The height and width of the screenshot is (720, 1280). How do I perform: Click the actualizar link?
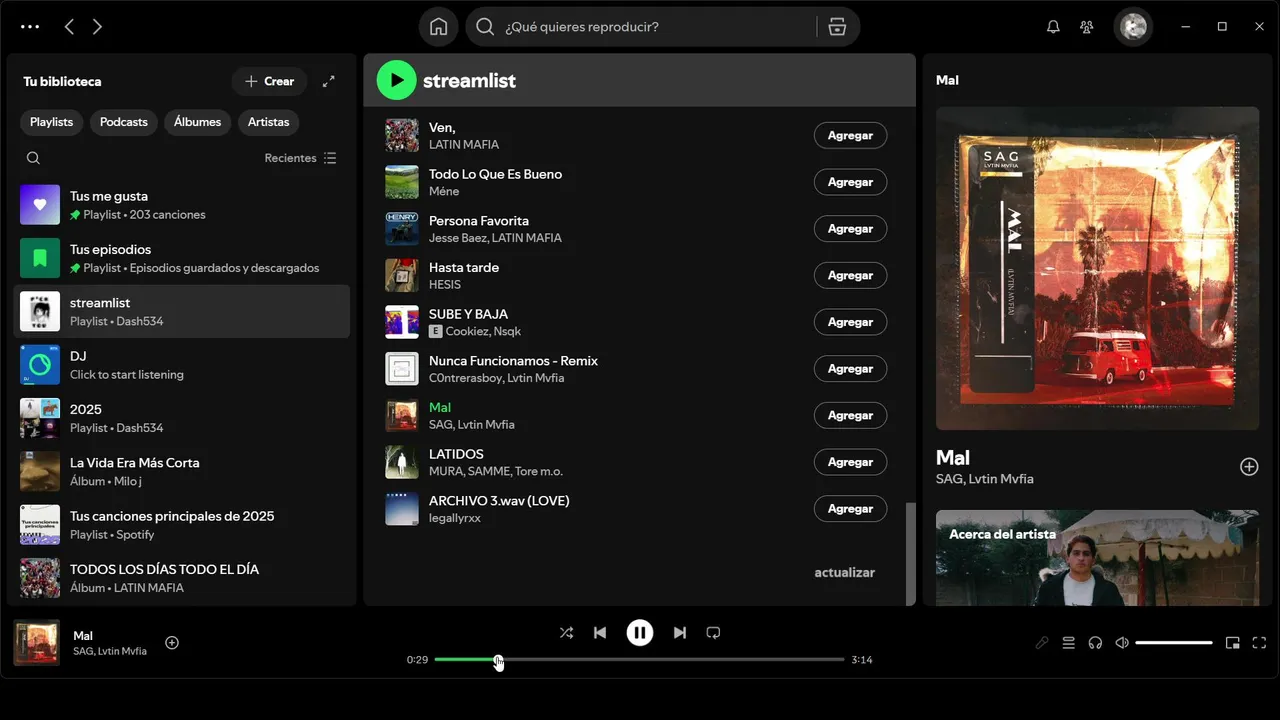point(844,573)
